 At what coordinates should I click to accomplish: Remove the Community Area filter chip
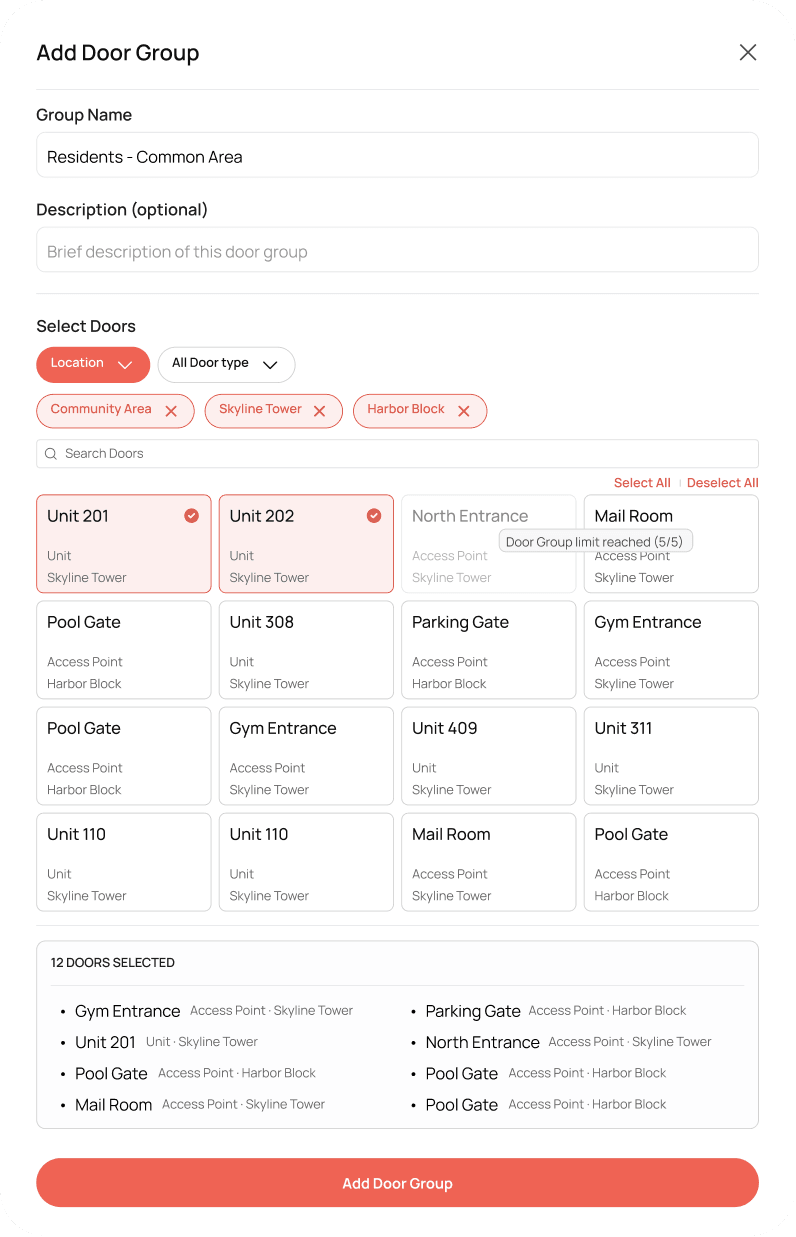coord(171,411)
